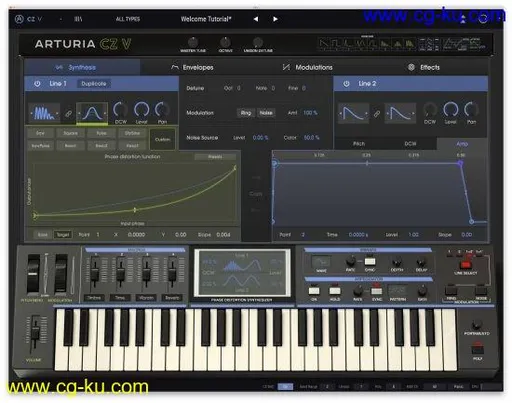Click the Line 1 Level knob

point(141,110)
